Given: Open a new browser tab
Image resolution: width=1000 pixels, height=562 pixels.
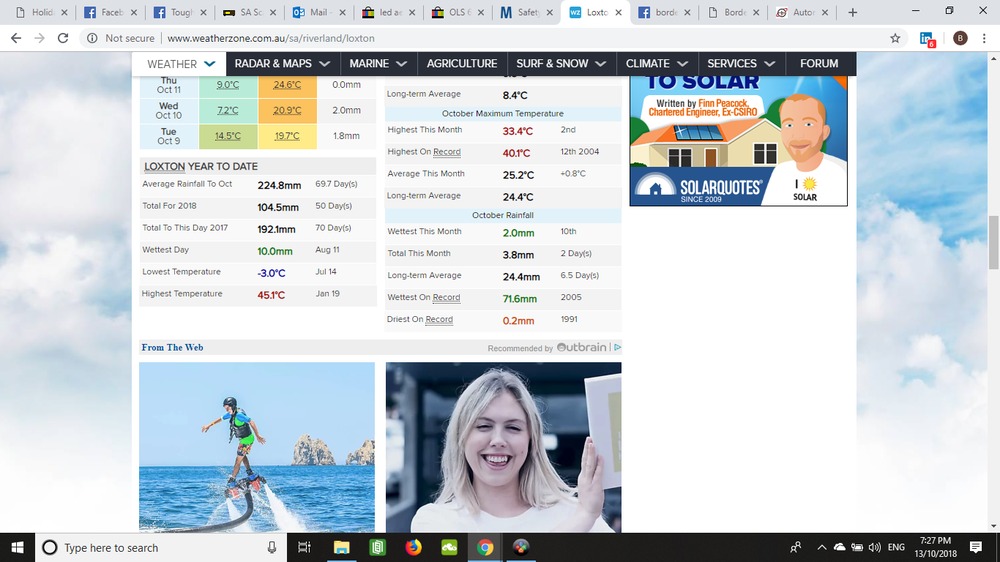Looking at the screenshot, I should coord(853,13).
